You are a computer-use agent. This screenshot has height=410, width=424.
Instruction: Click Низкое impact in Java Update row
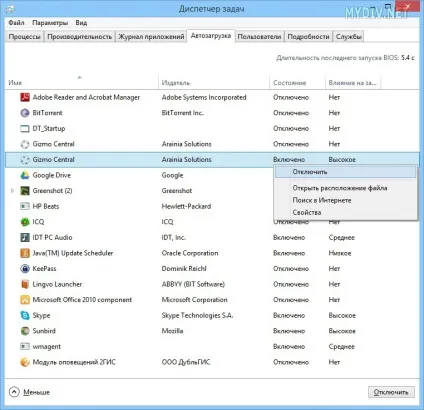click(x=340, y=253)
